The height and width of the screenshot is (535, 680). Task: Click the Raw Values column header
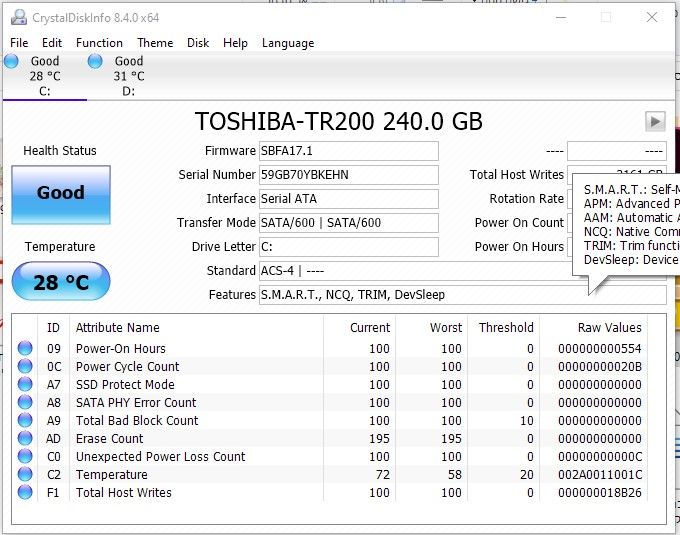[x=609, y=328]
